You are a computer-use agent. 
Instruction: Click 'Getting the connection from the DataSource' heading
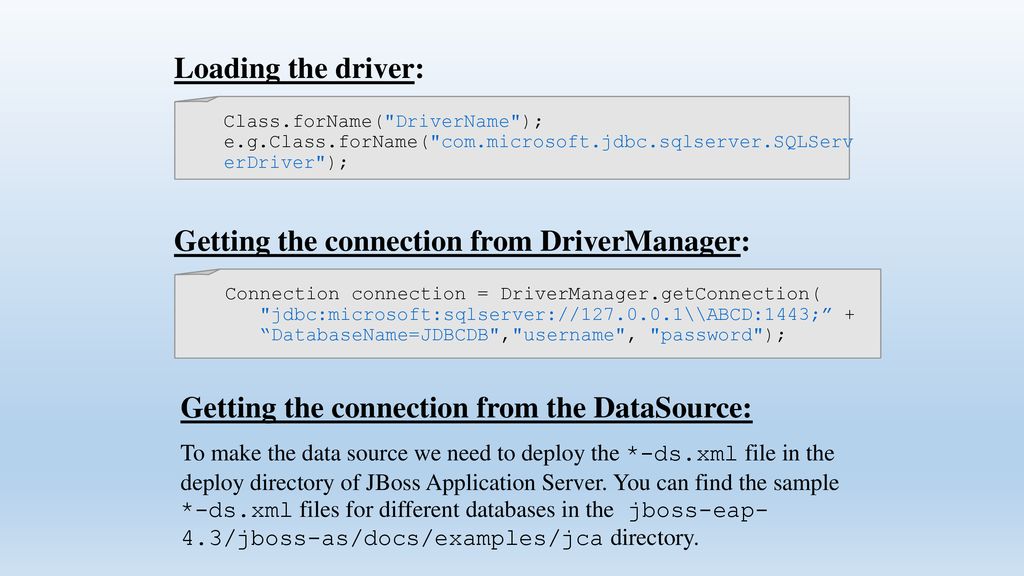click(x=466, y=408)
